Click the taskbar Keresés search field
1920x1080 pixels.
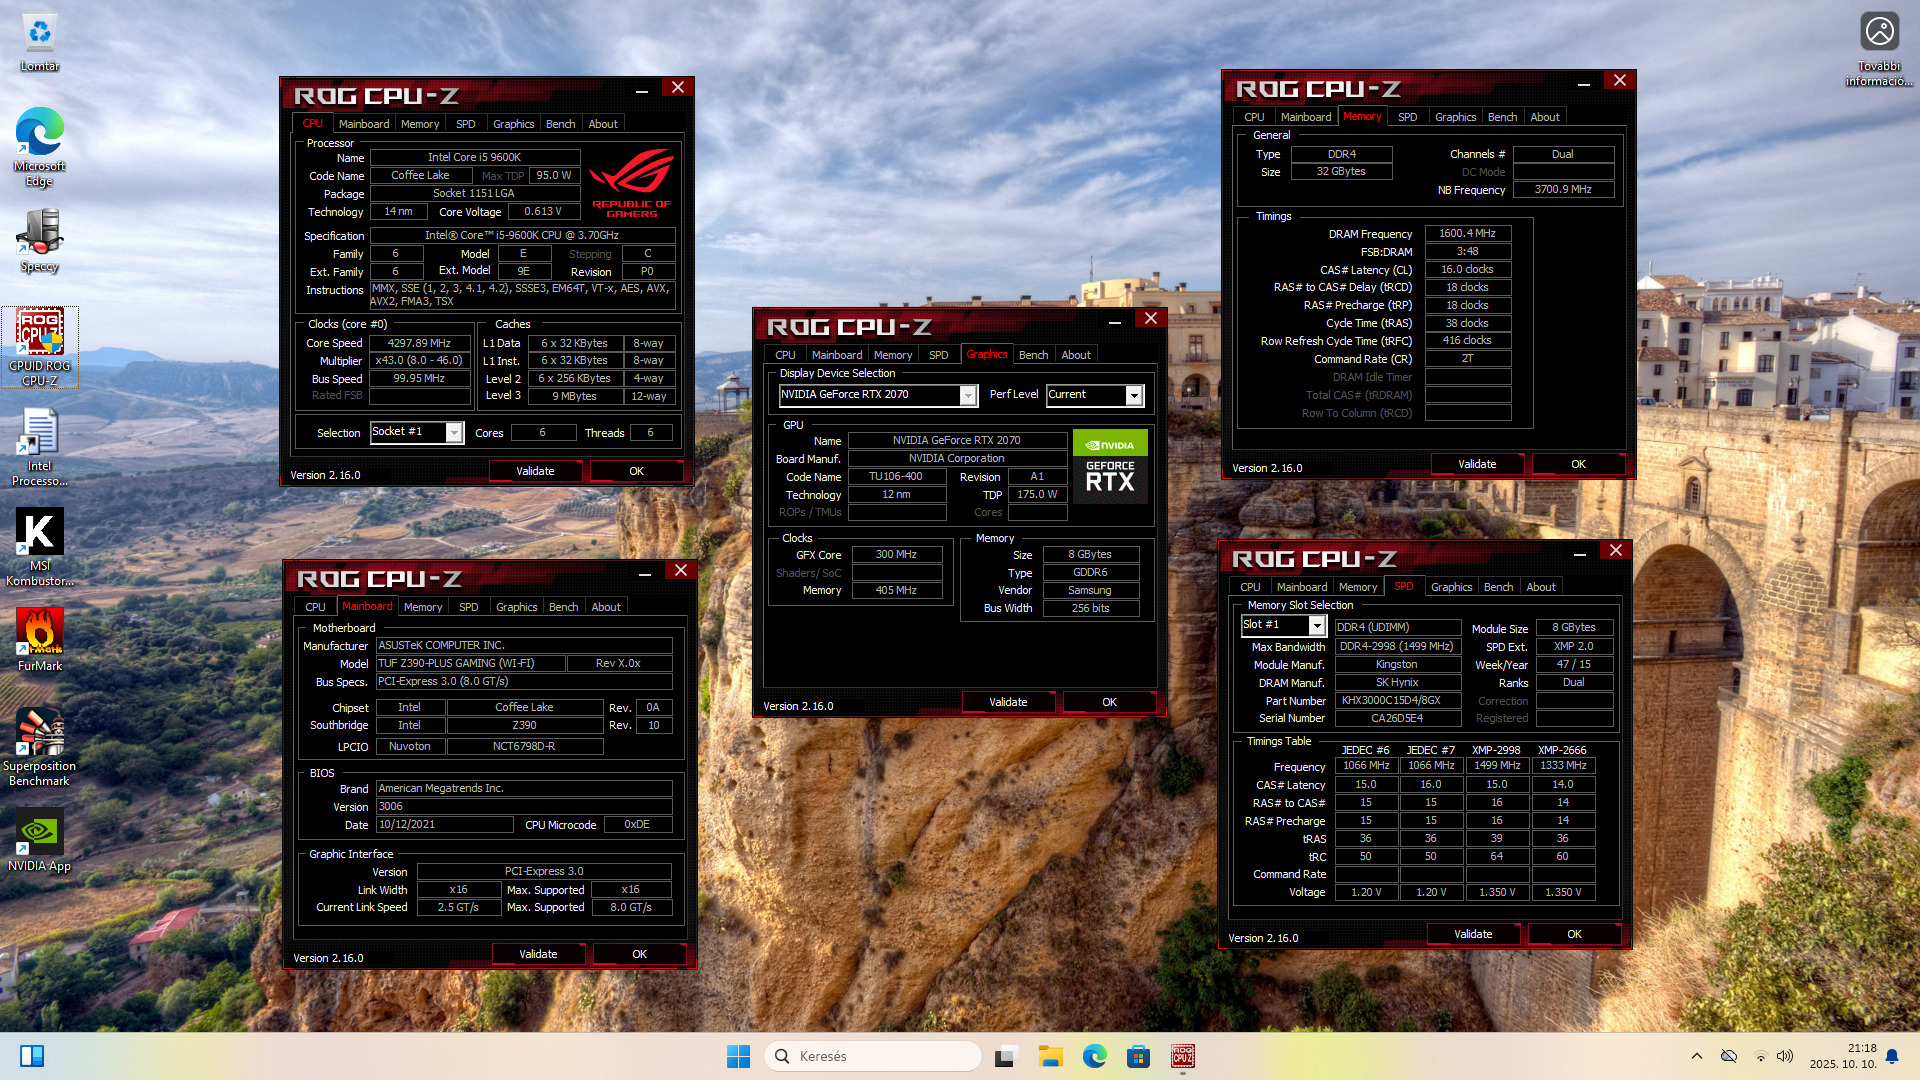(872, 1056)
